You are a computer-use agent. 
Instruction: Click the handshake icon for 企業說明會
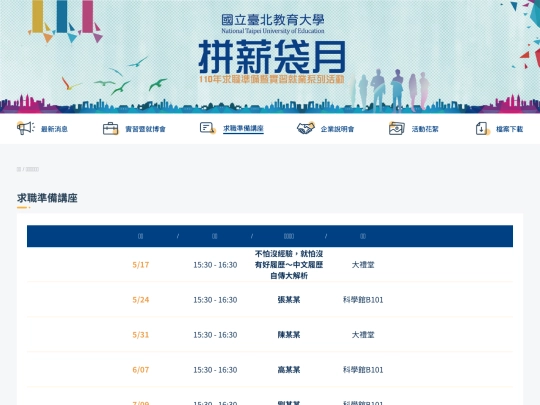click(x=306, y=128)
